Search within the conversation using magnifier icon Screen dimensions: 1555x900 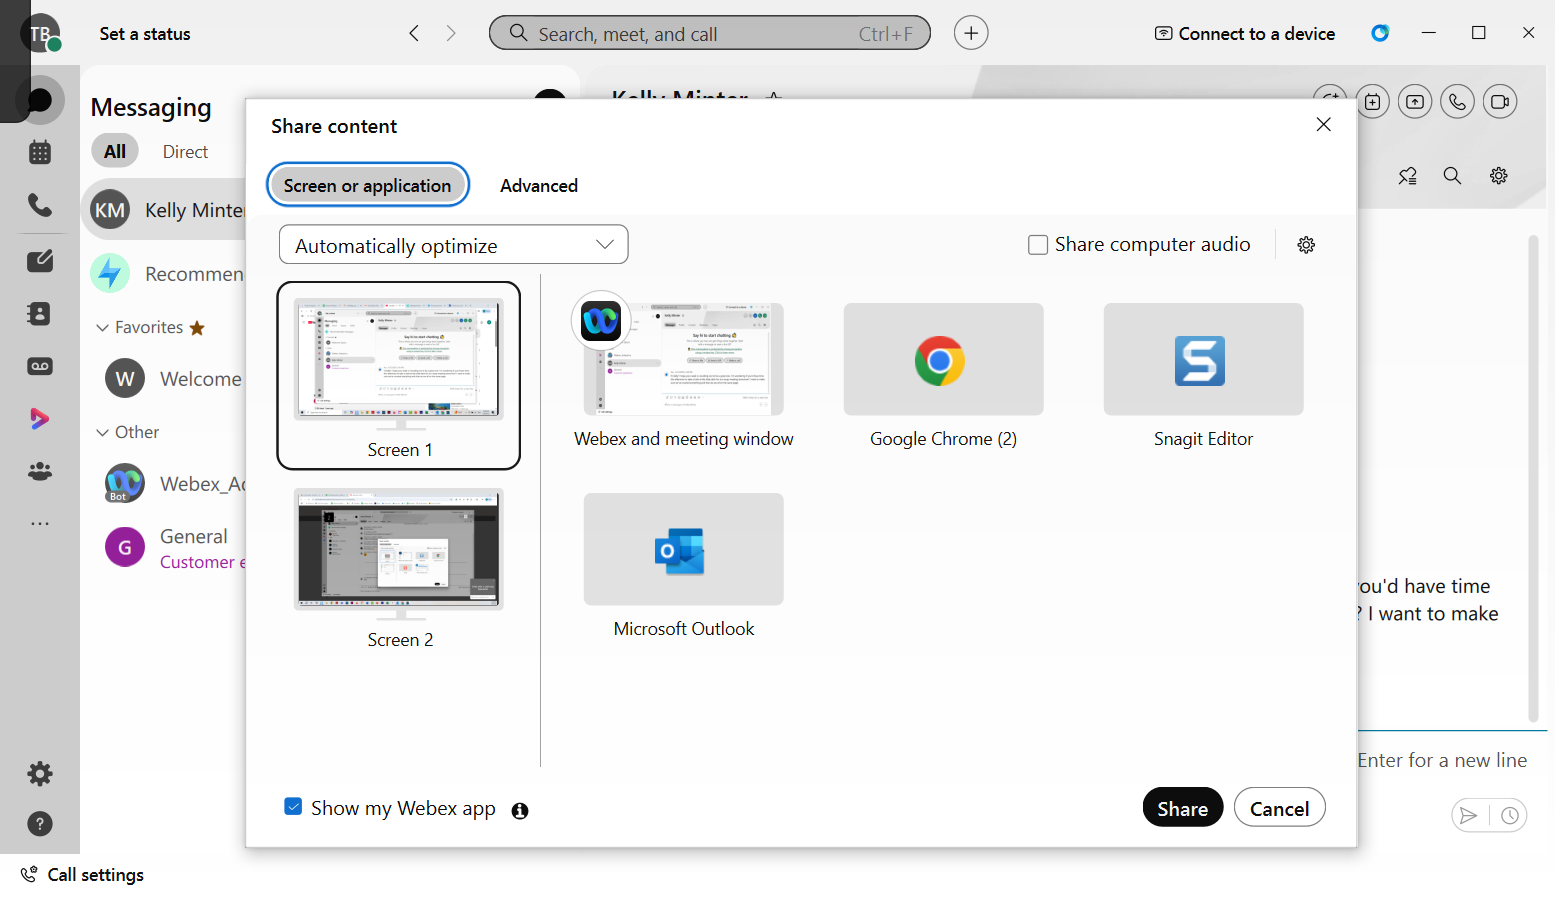click(x=1452, y=176)
